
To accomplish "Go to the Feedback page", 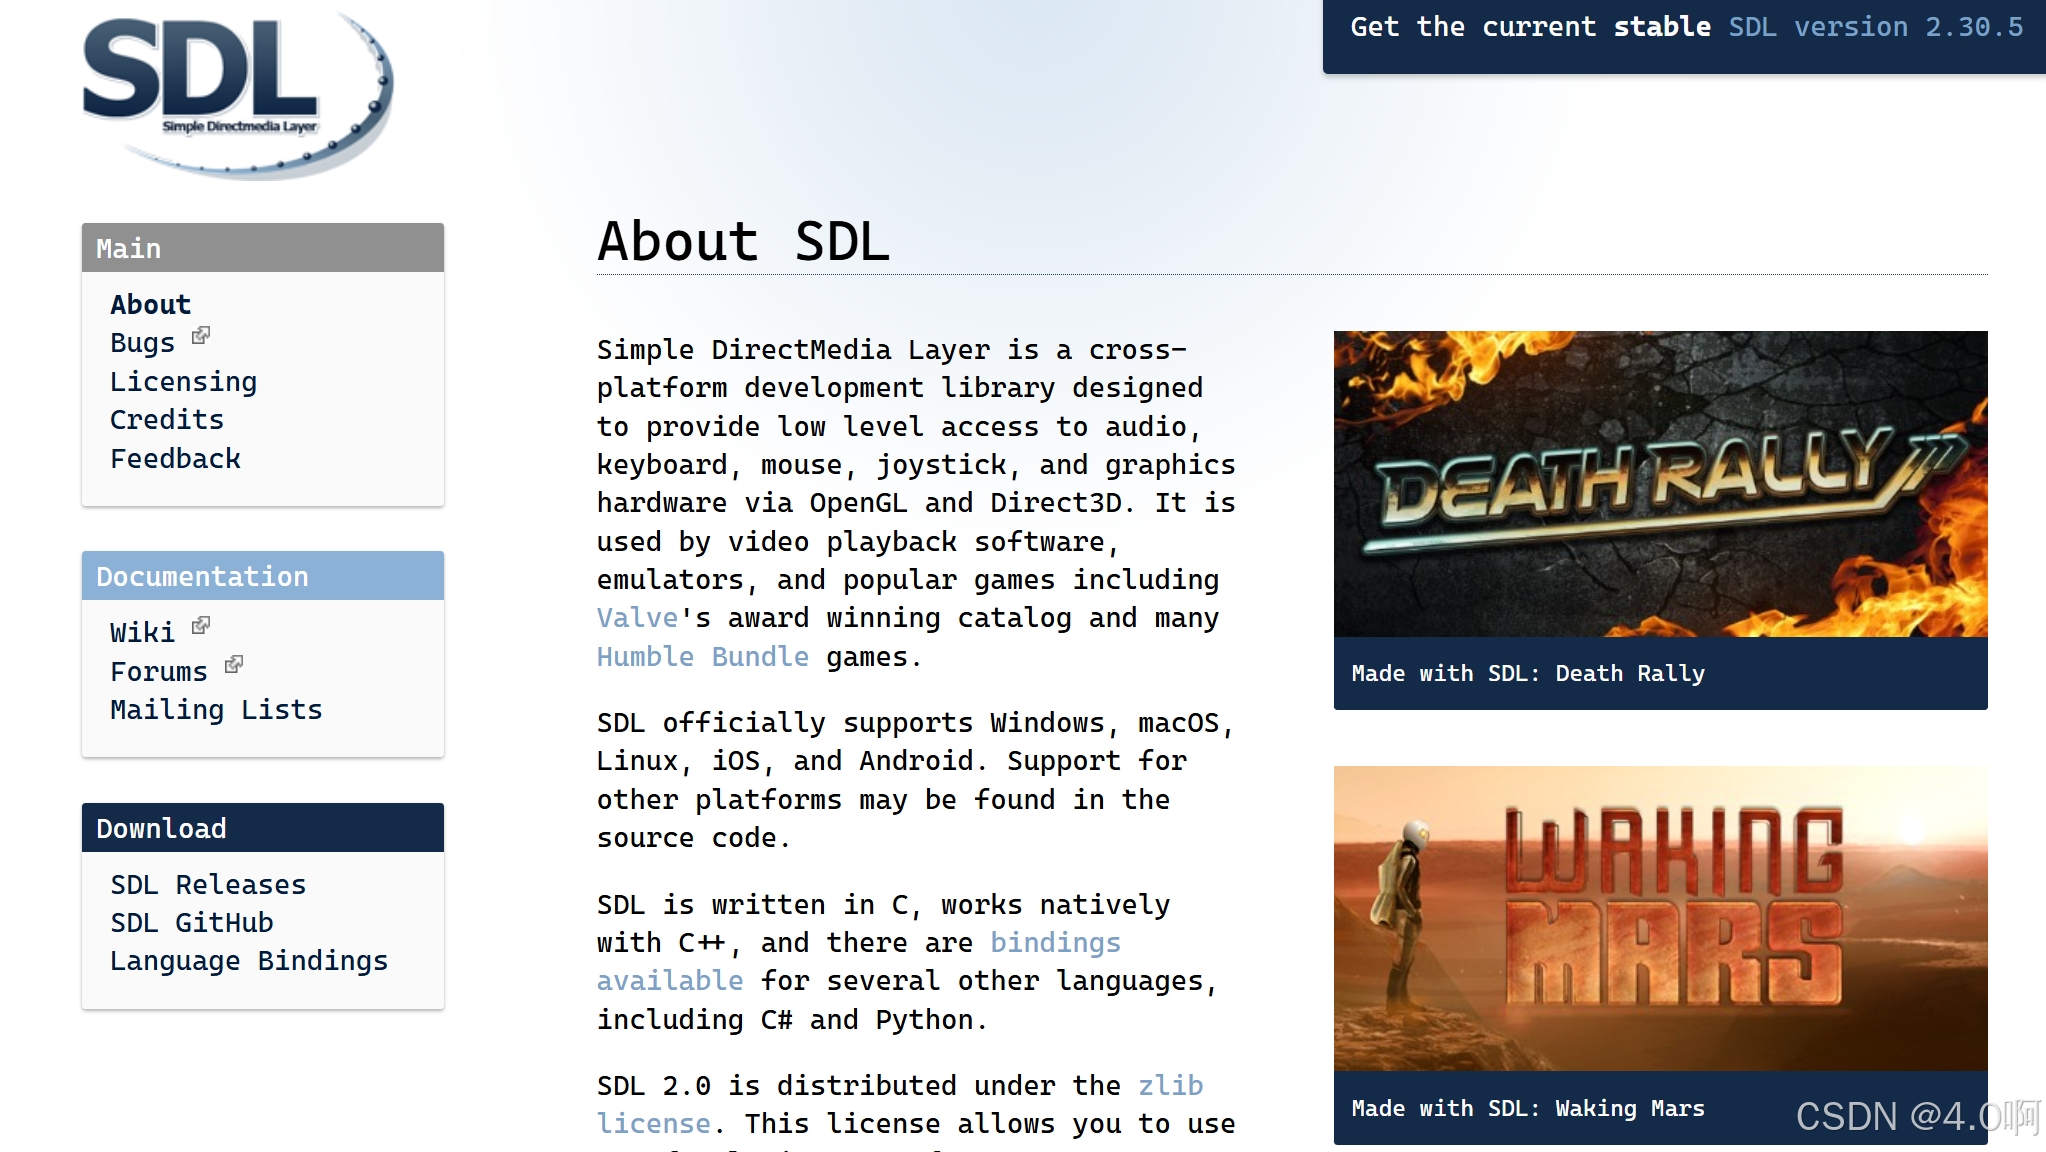I will pos(175,458).
